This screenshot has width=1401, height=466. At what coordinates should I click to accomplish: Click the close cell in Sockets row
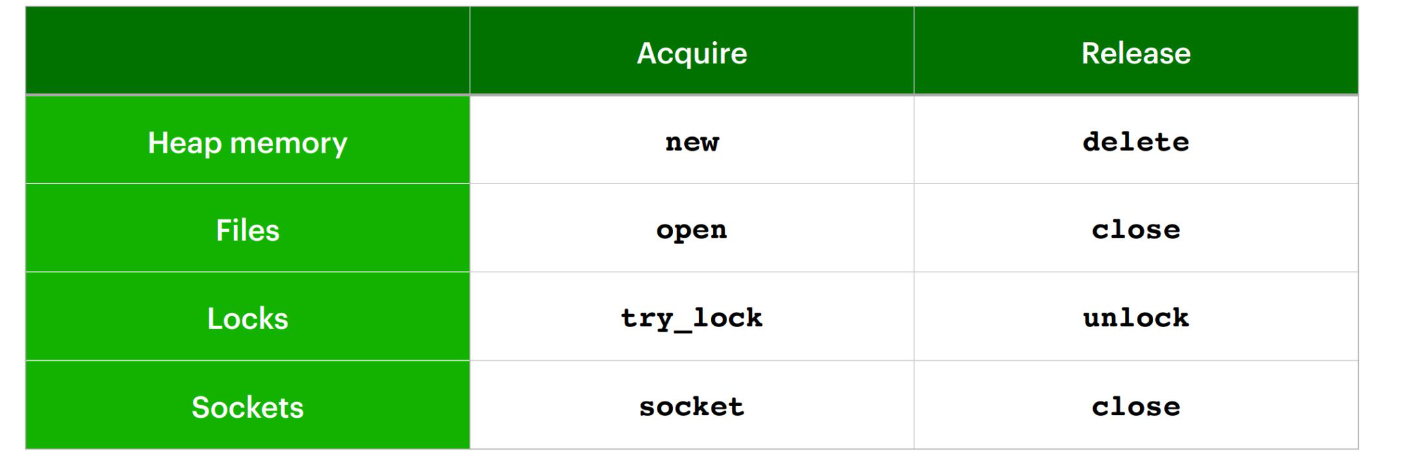point(1136,407)
